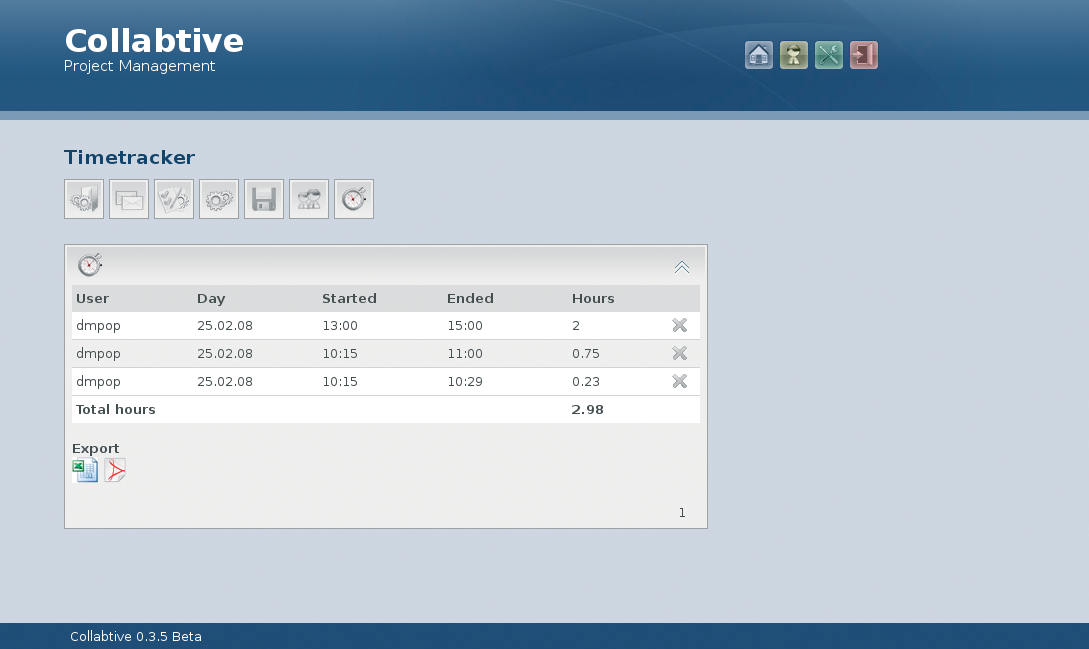Click the Ended column header
This screenshot has width=1089, height=649.
pos(470,298)
